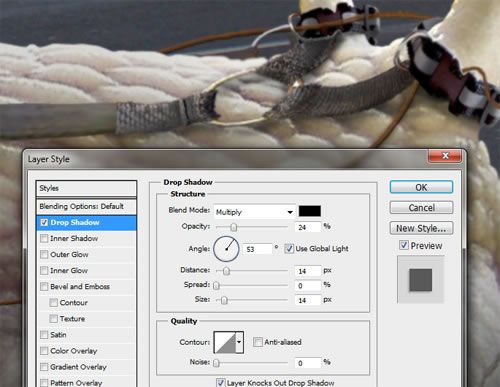Enable the Satin checkbox
The width and height of the screenshot is (500, 387).
(44, 334)
